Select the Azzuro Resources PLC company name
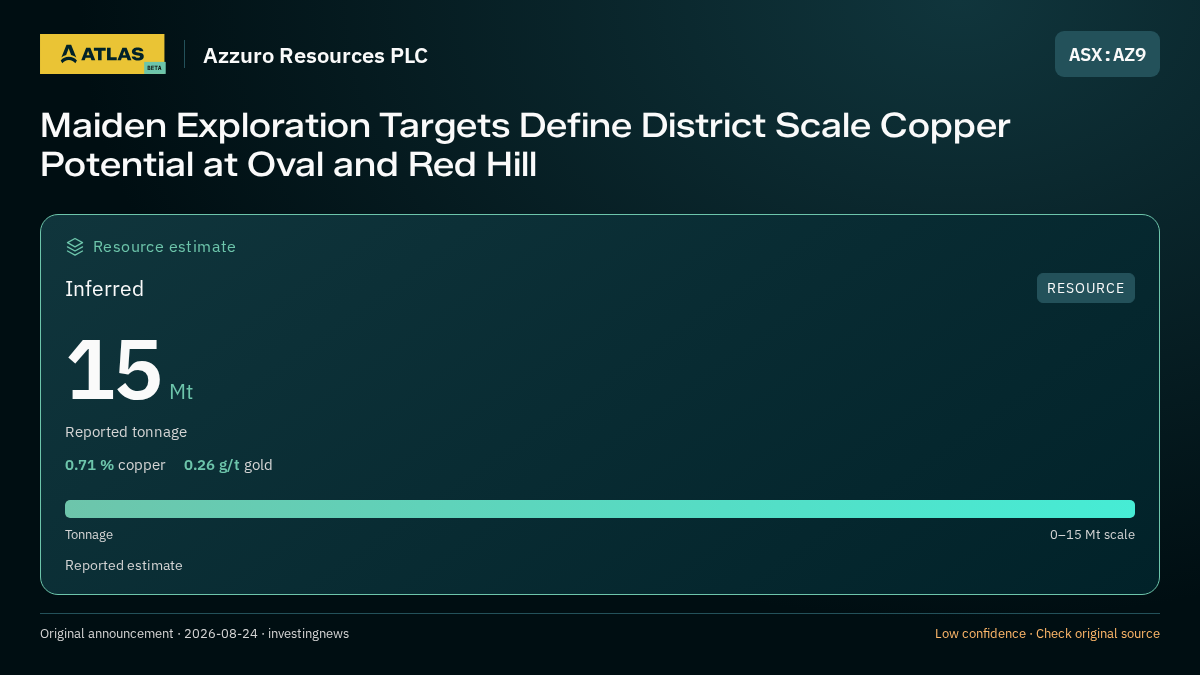The height and width of the screenshot is (675, 1200). (315, 56)
